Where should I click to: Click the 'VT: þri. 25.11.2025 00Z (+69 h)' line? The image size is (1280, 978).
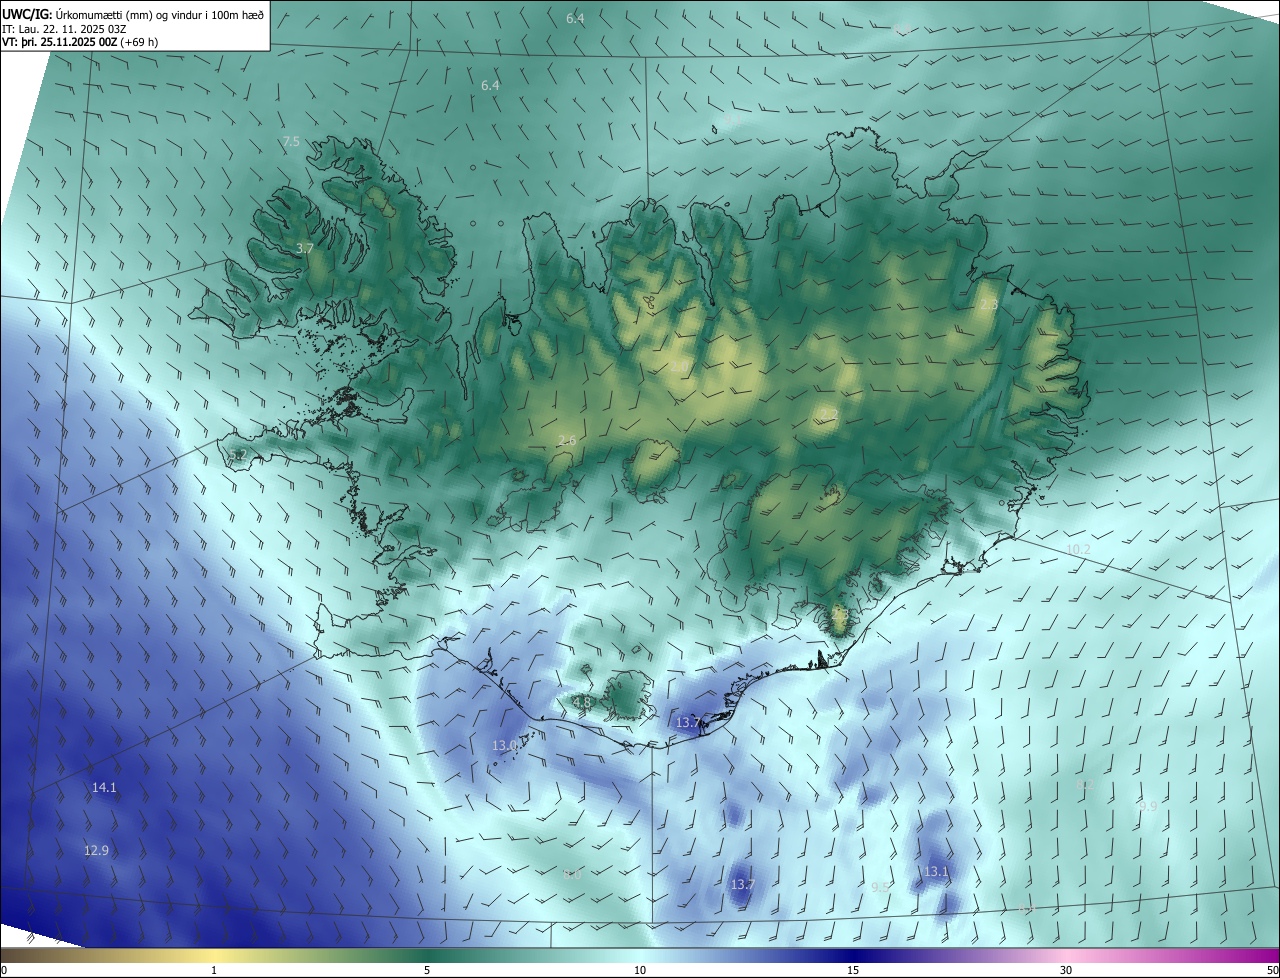[79, 42]
